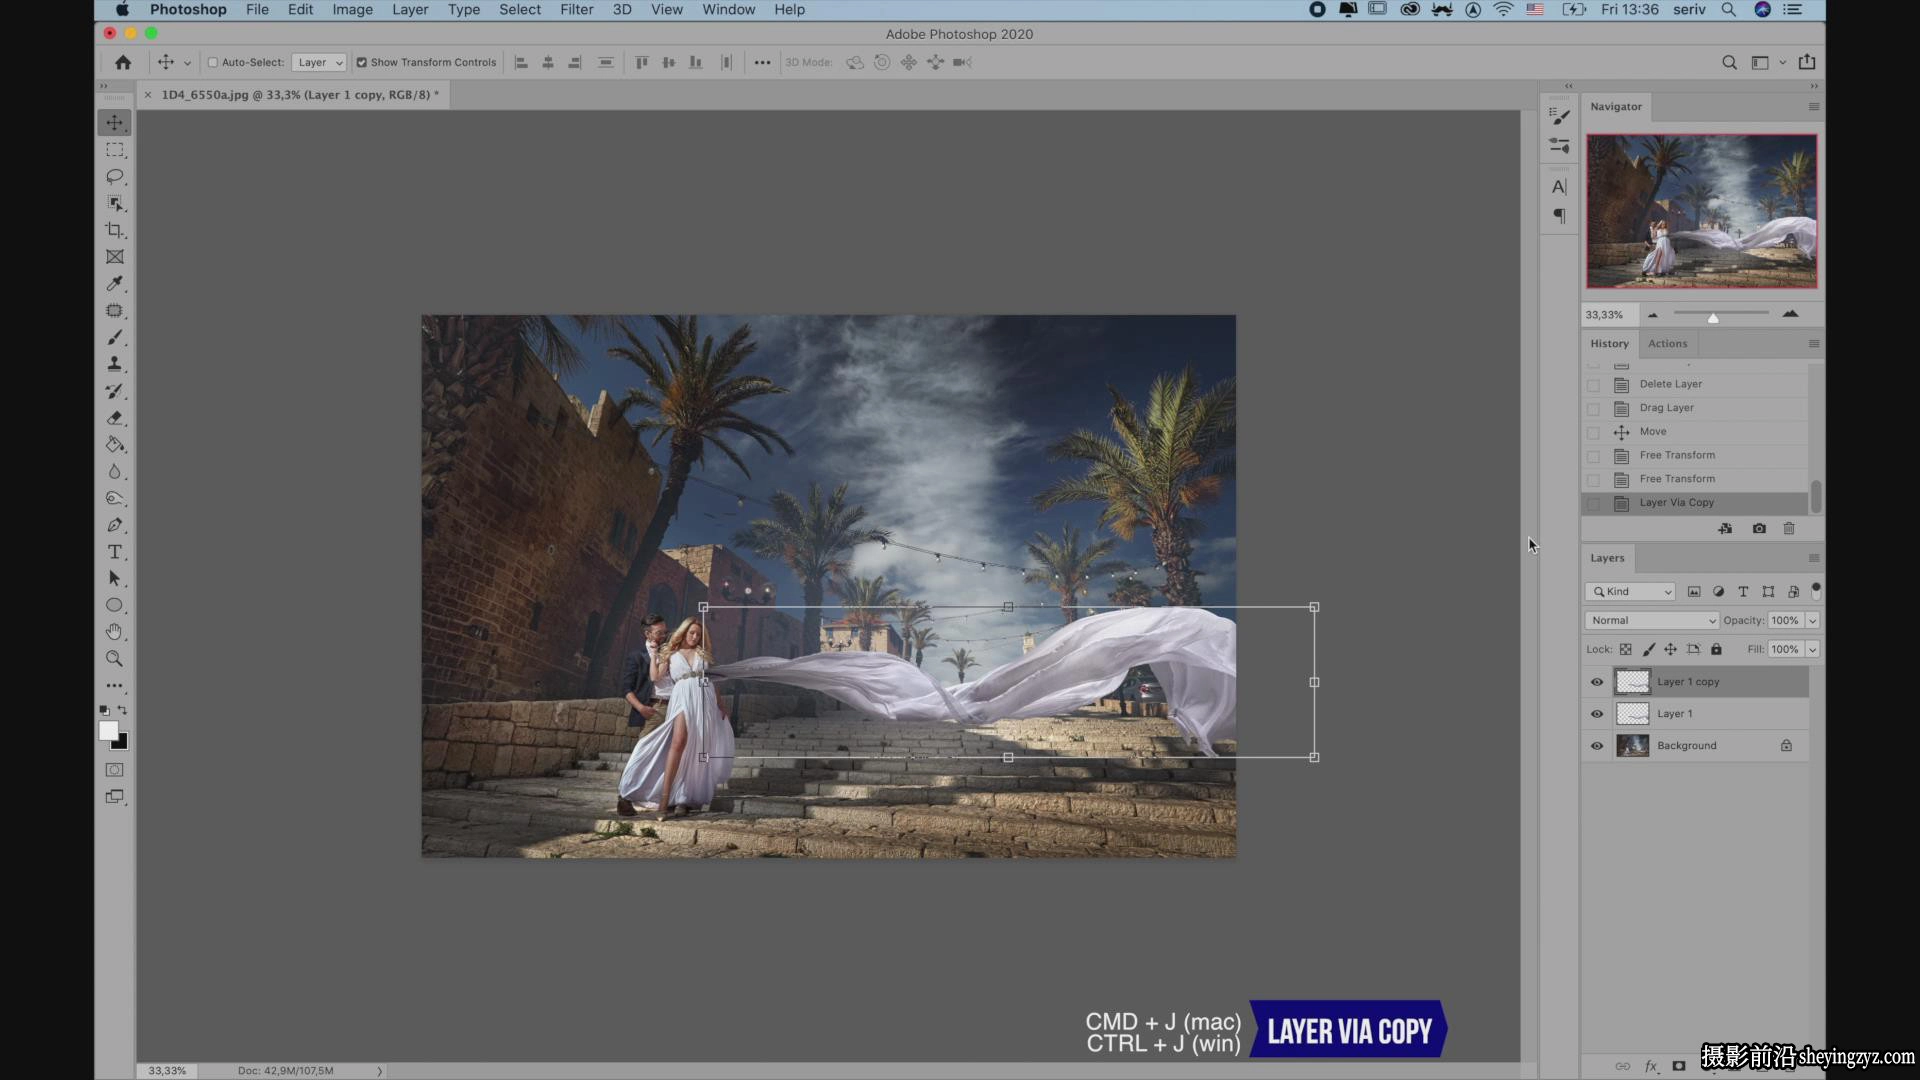The width and height of the screenshot is (1920, 1080).
Task: Select the Ellipse shape tool
Action: 115,606
